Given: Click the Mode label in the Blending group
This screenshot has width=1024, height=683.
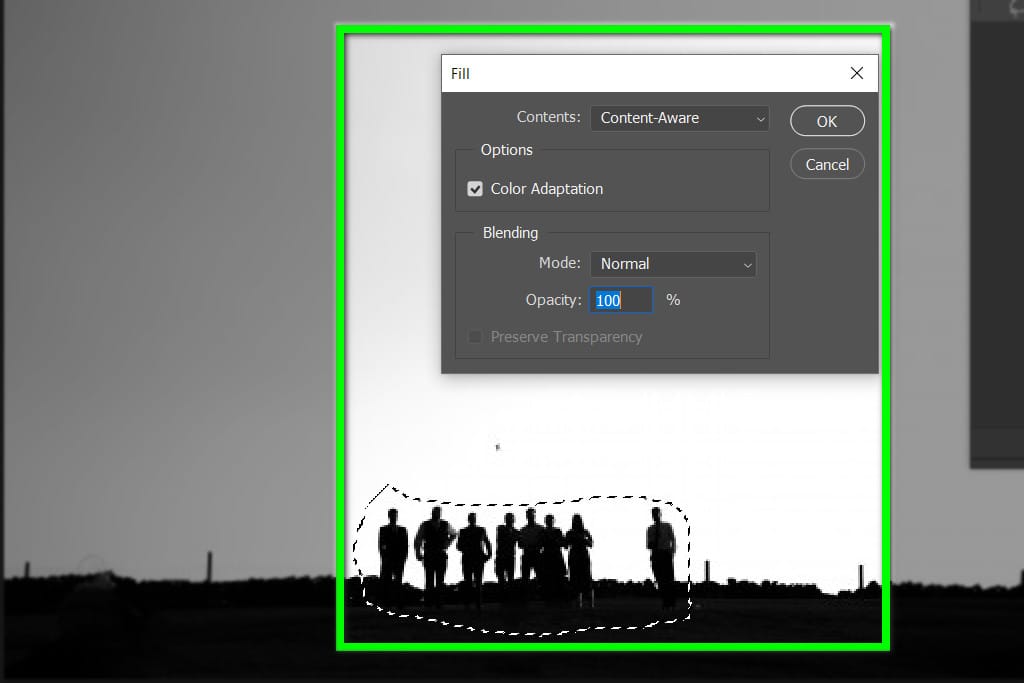Looking at the screenshot, I should pyautogui.click(x=559, y=263).
